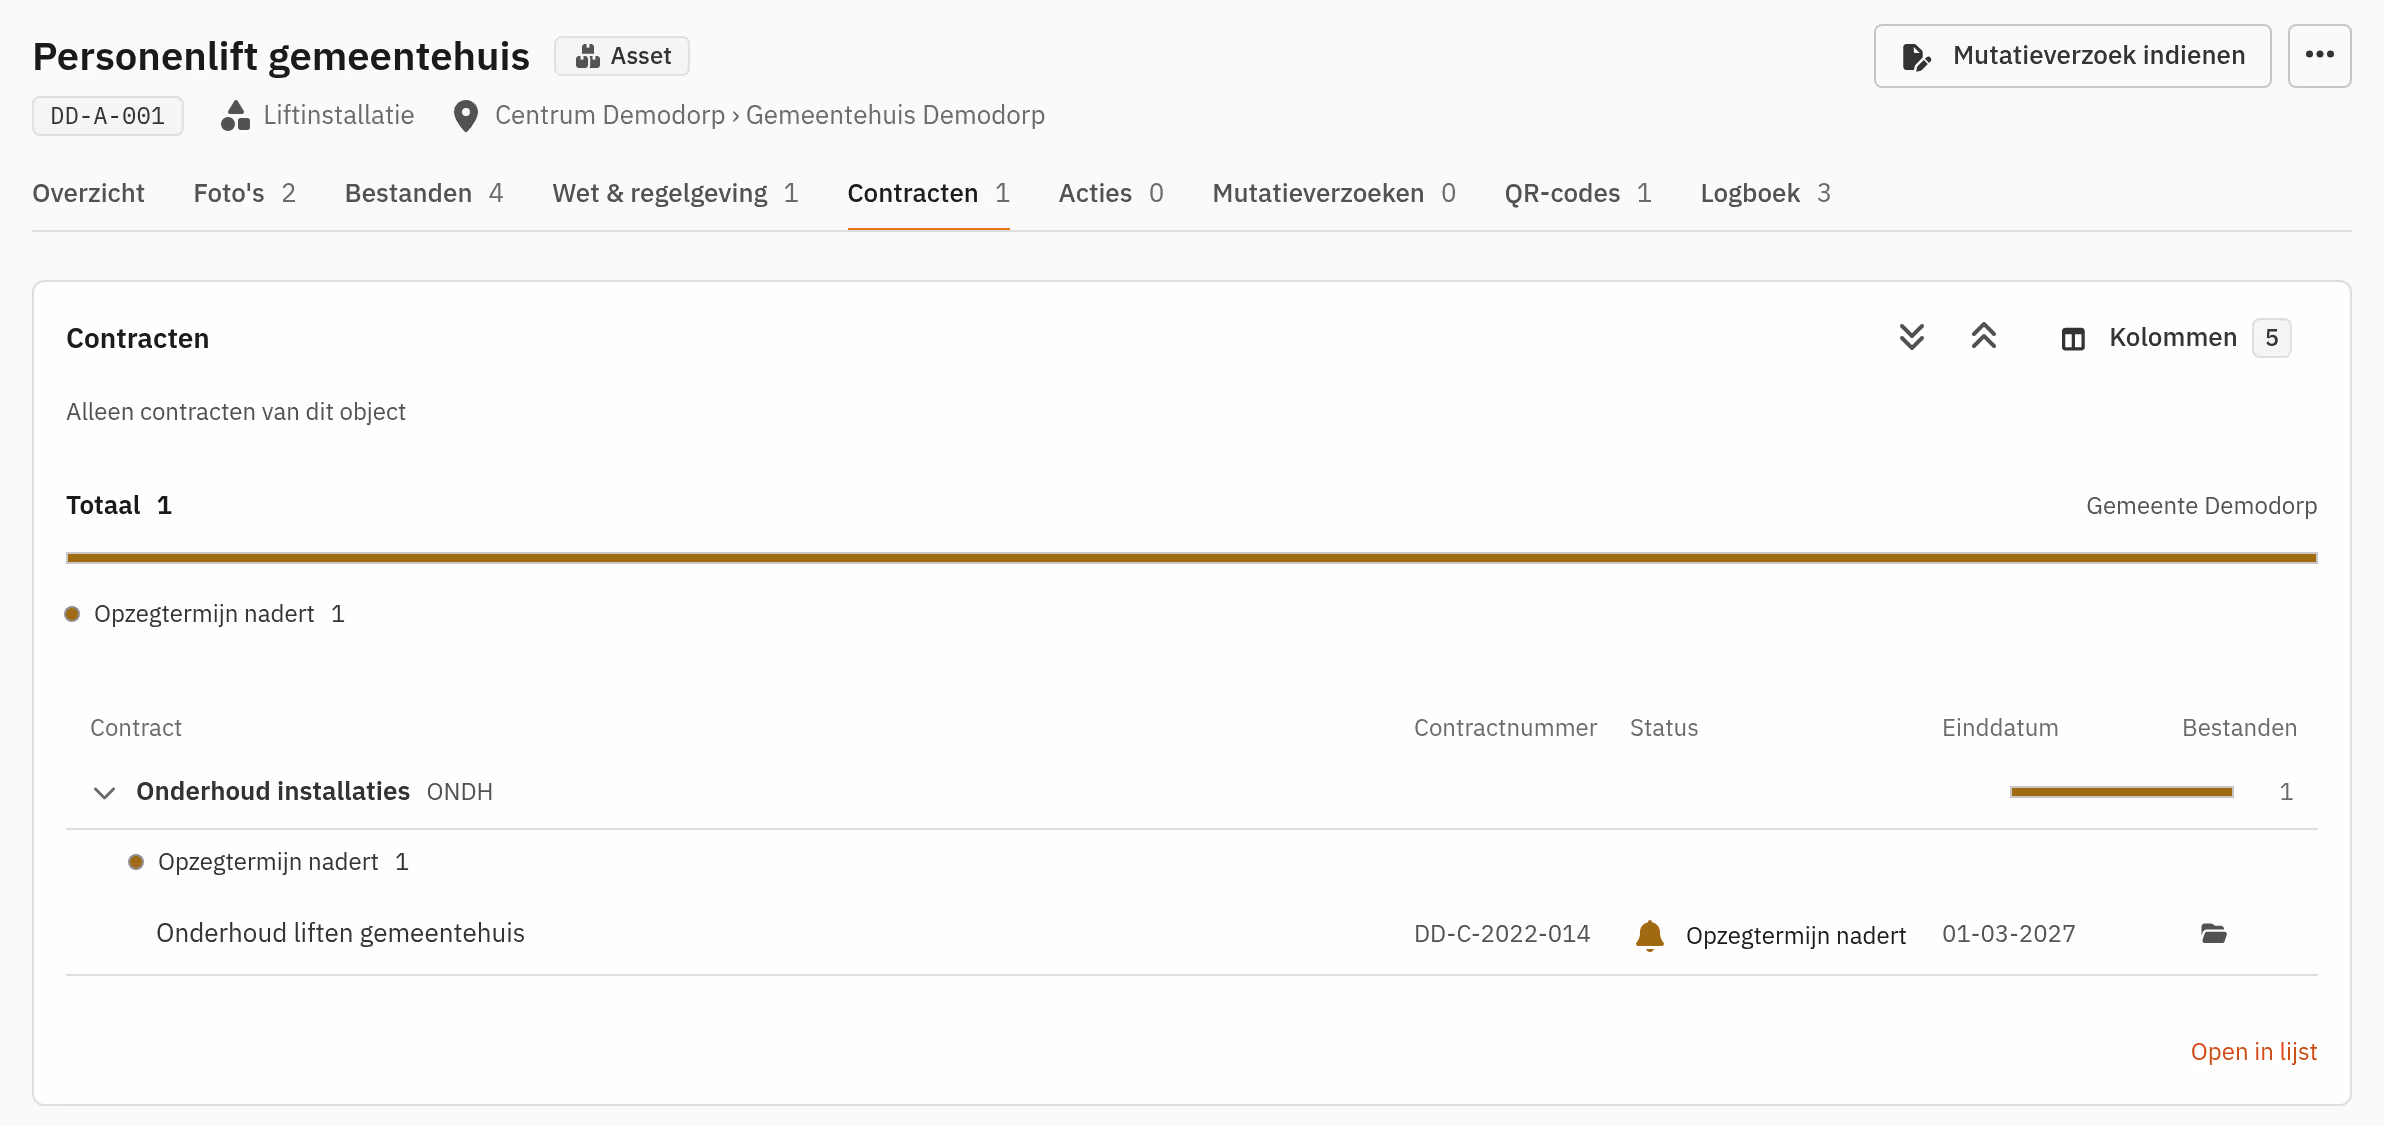The width and height of the screenshot is (2384, 1126).
Task: Open Onderhoud liften gemeentehuis contract row
Action: pyautogui.click(x=1191, y=934)
